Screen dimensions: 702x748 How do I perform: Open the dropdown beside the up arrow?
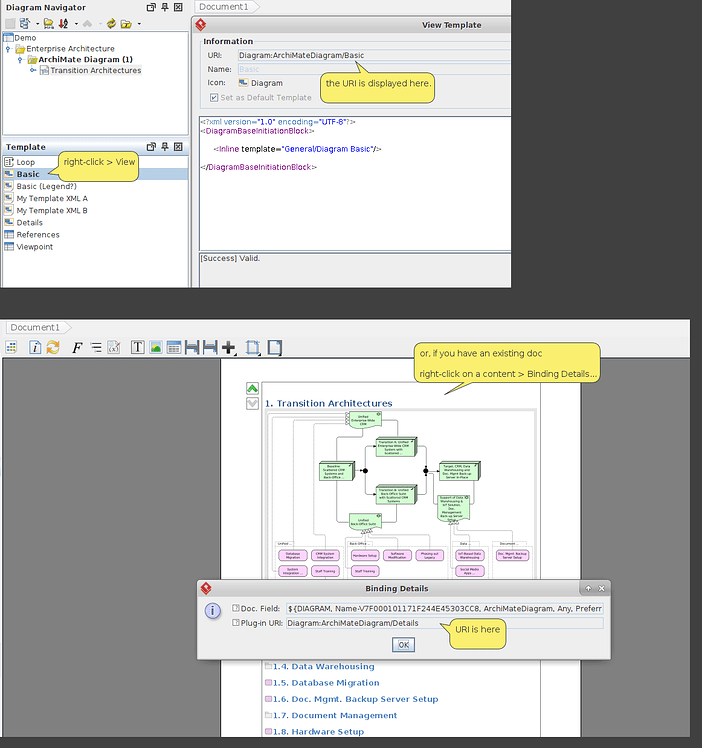(x=100, y=24)
